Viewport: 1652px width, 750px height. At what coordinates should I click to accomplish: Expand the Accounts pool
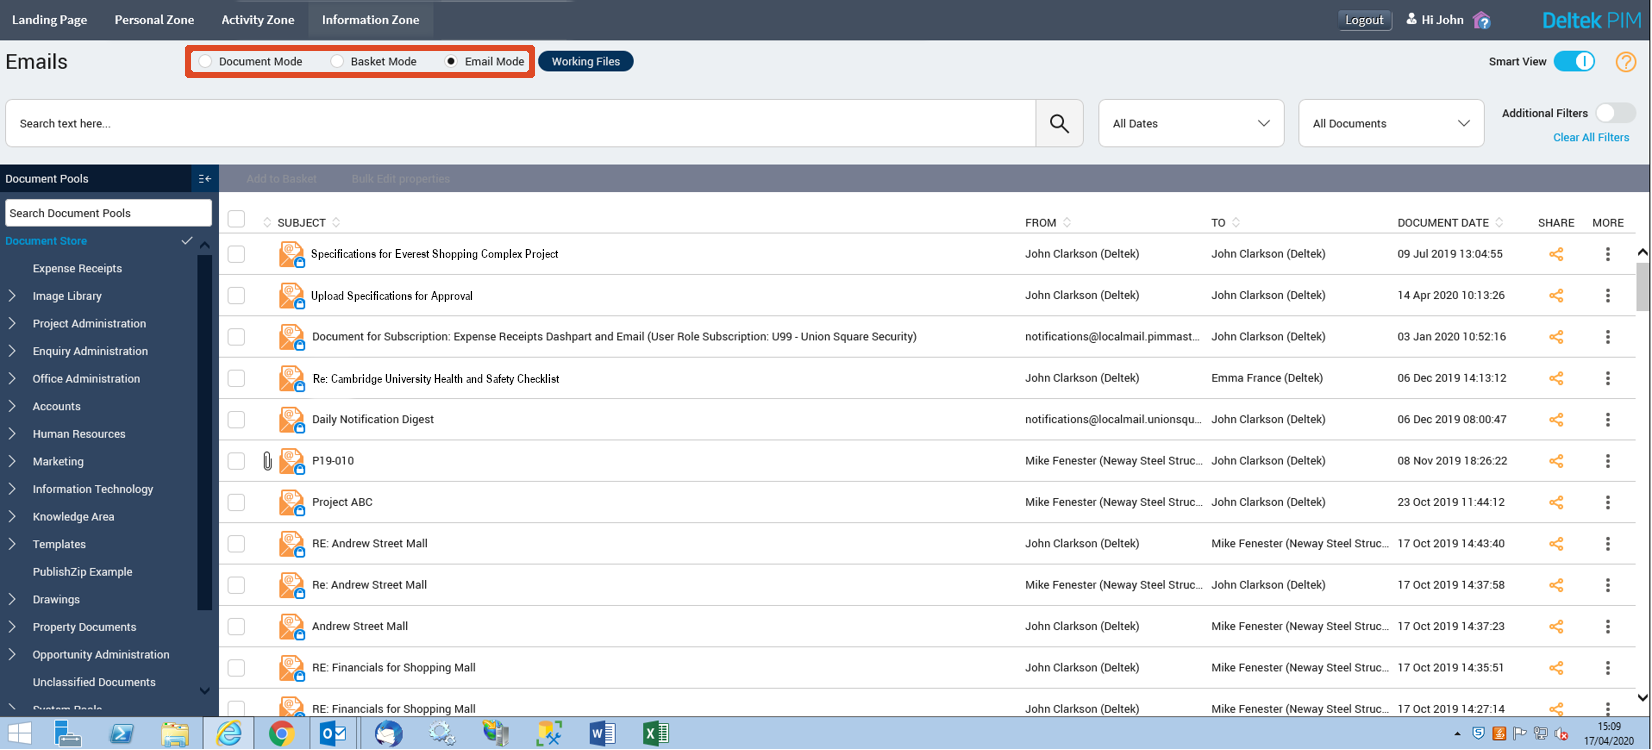click(12, 407)
